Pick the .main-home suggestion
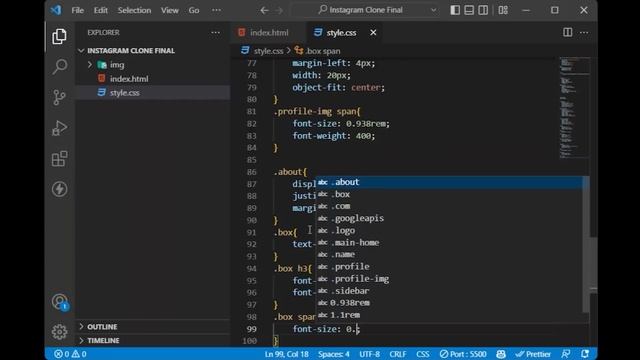Screen dimensions: 640x360 [450, 242]
